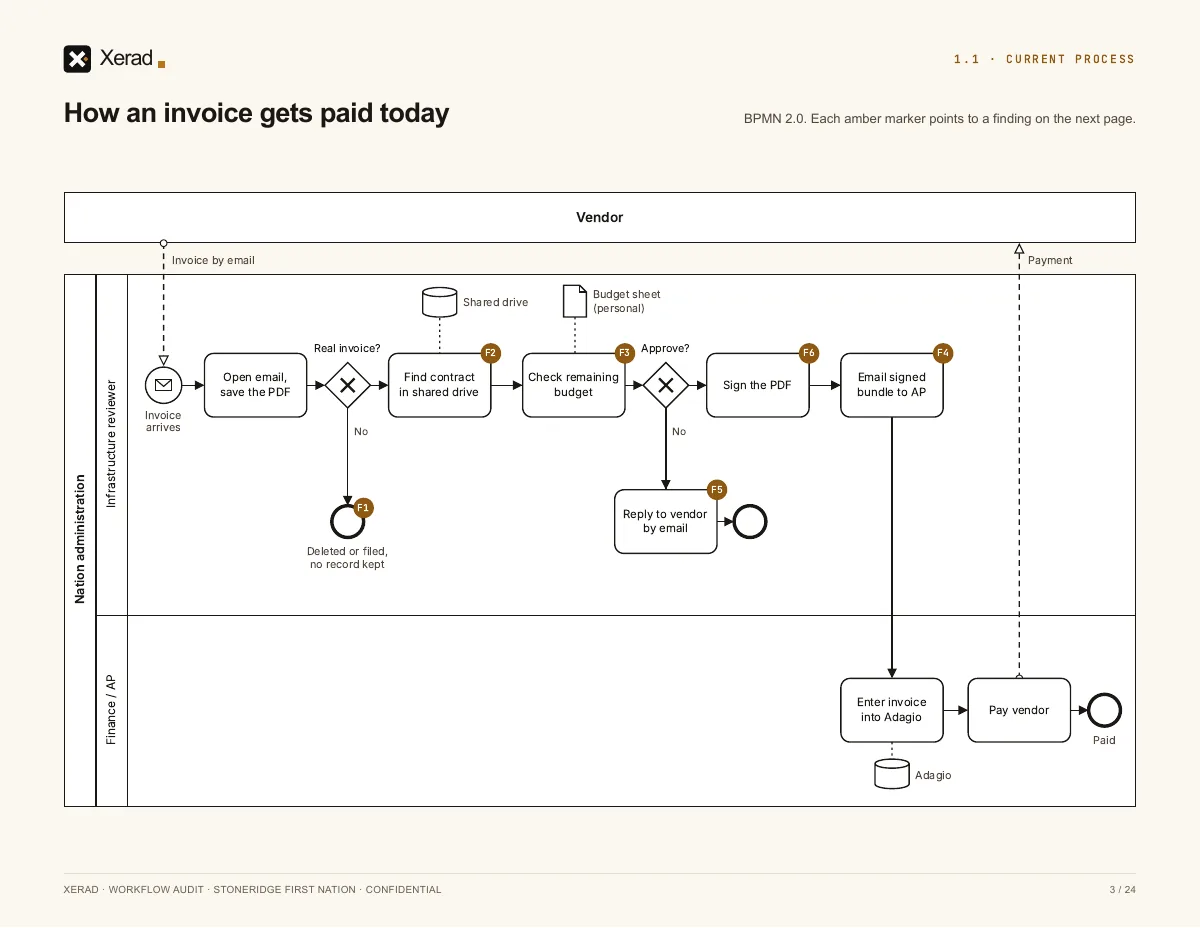Click finding marker F5
Screen dimensions: 1200x928
pos(717,489)
